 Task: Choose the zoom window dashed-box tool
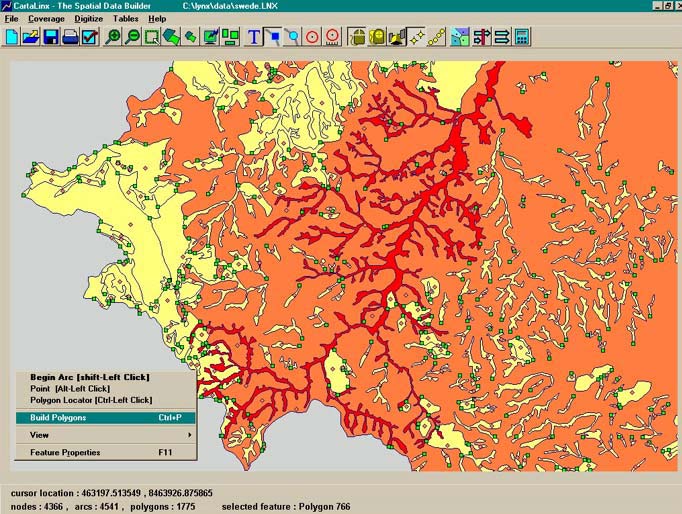pyautogui.click(x=152, y=37)
